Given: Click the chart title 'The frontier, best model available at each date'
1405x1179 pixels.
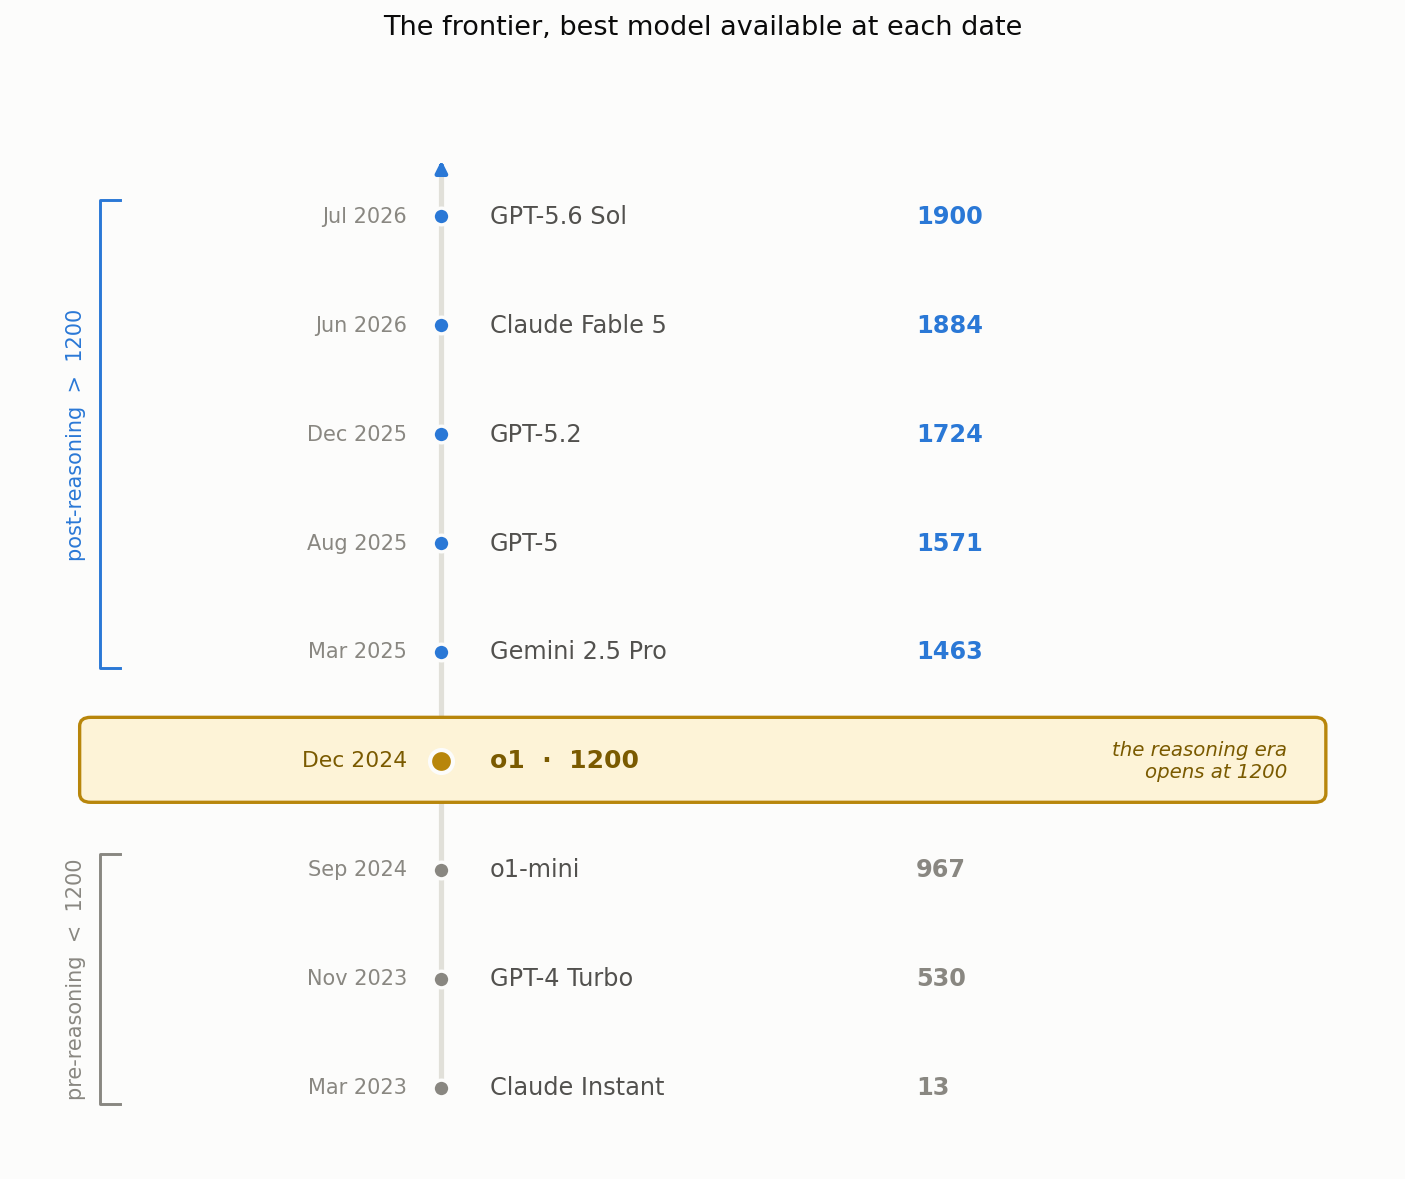Looking at the screenshot, I should click(x=703, y=27).
